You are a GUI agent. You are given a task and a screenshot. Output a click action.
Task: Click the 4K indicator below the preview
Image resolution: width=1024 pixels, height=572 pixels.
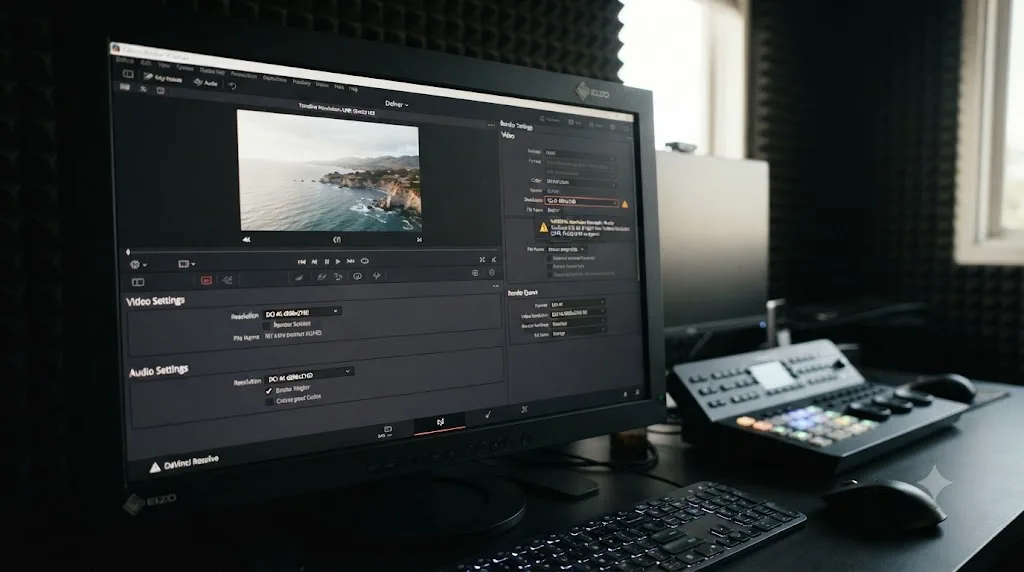tap(246, 240)
